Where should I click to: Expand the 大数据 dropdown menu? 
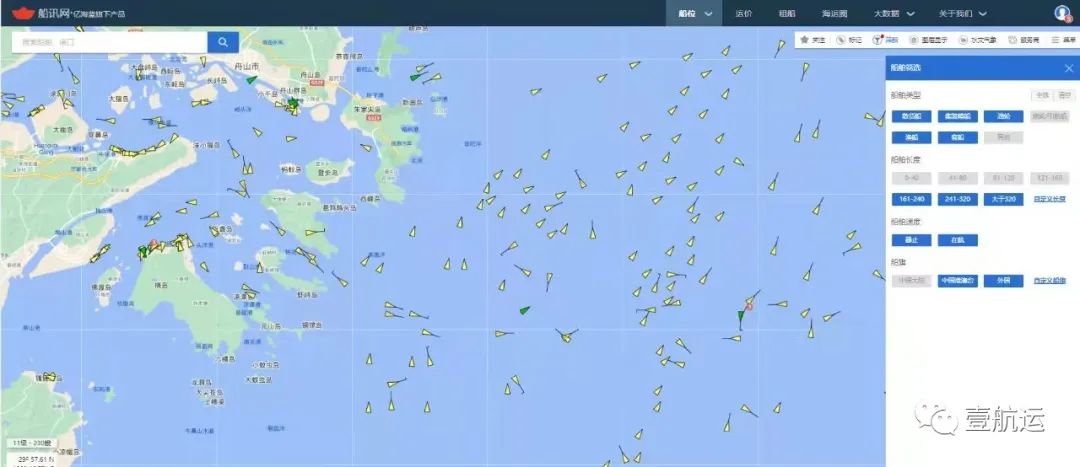894,13
